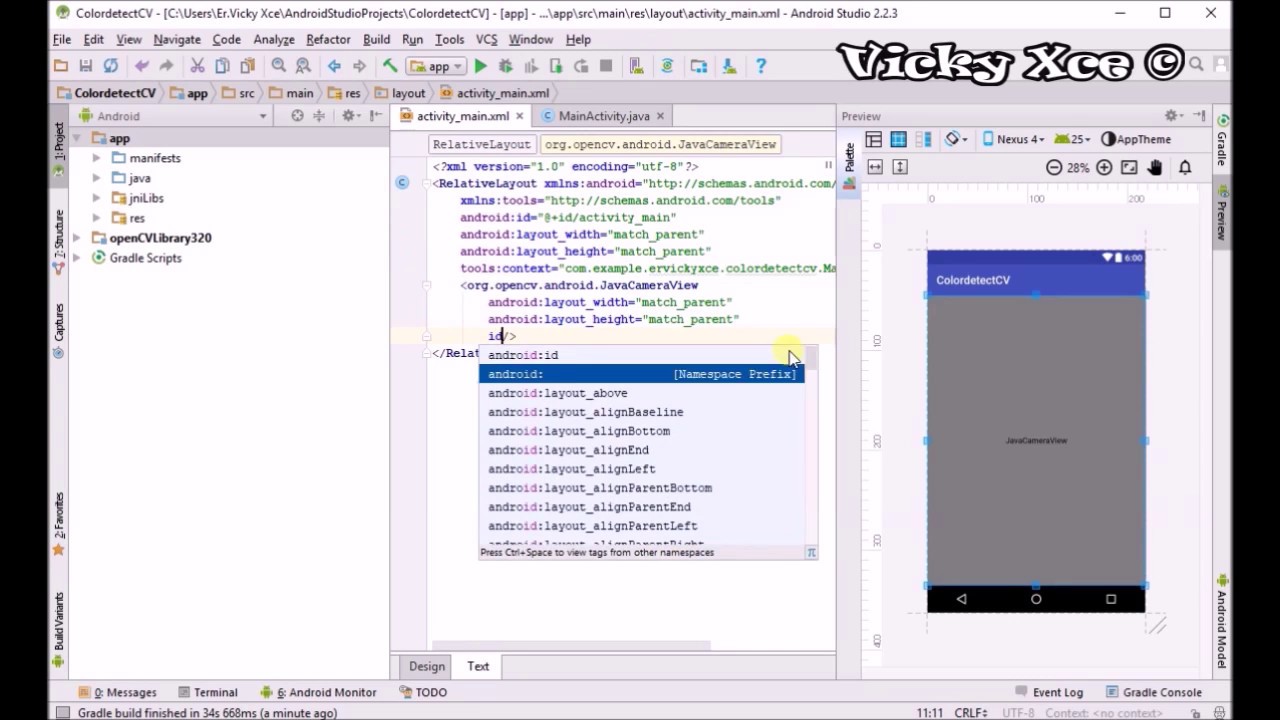This screenshot has width=1280, height=720.
Task: Click the Copy toolbar icon
Action: 222,66
